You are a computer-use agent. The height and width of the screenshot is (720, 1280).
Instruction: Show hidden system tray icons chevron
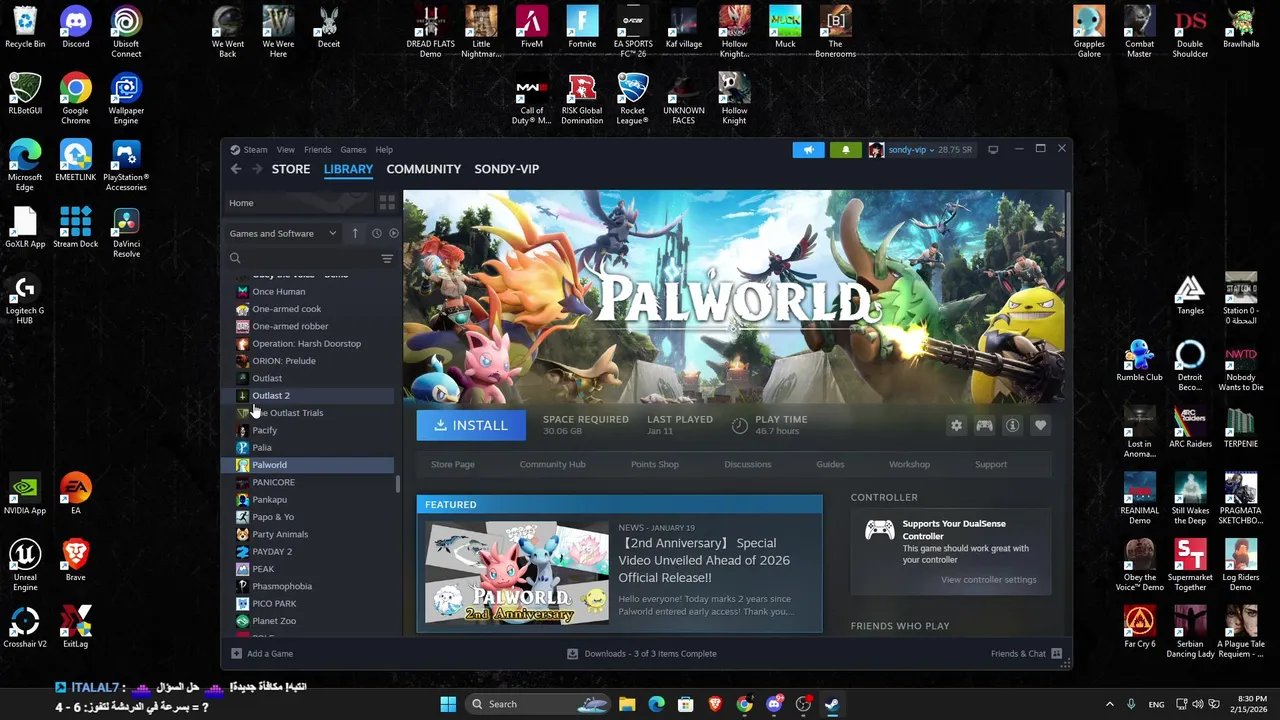(1109, 704)
